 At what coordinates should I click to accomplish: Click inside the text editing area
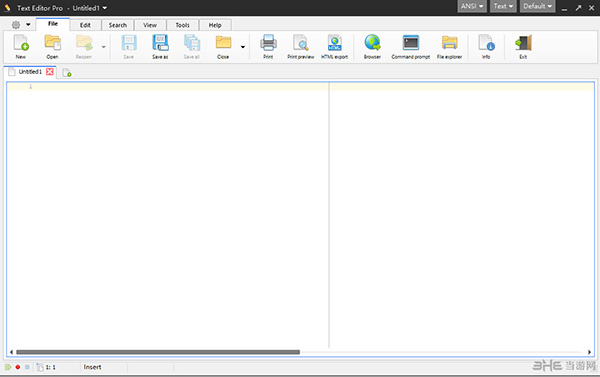300,218
